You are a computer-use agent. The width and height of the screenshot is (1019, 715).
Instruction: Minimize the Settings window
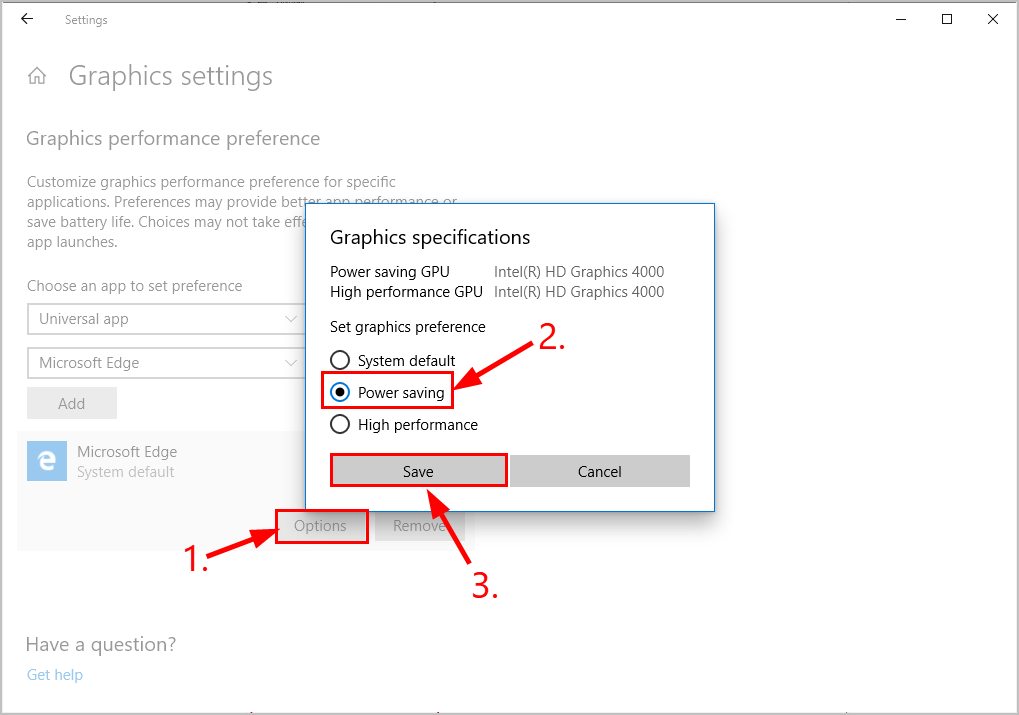tap(901, 20)
